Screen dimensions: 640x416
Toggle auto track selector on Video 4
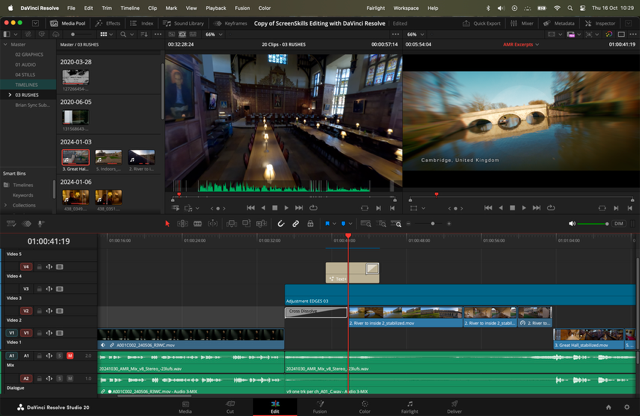coord(49,267)
